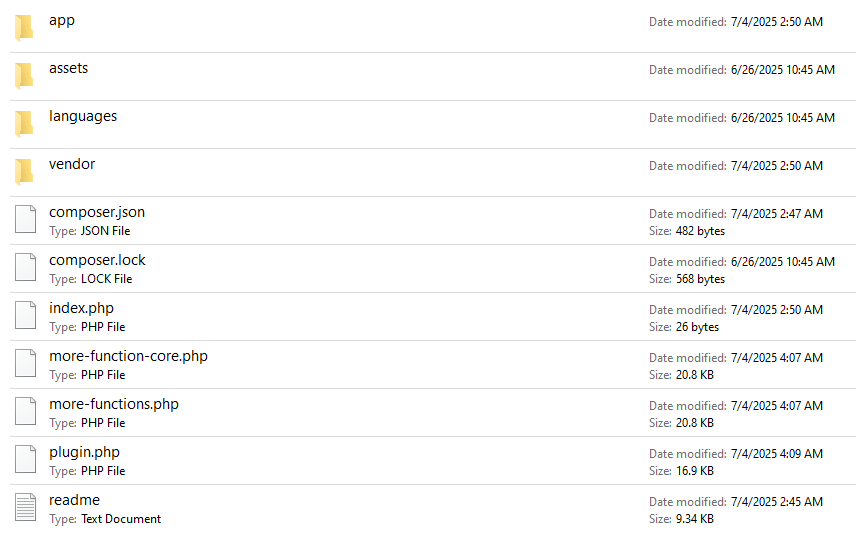Click the assets folder icon
The height and width of the screenshot is (556, 856).
[24, 76]
